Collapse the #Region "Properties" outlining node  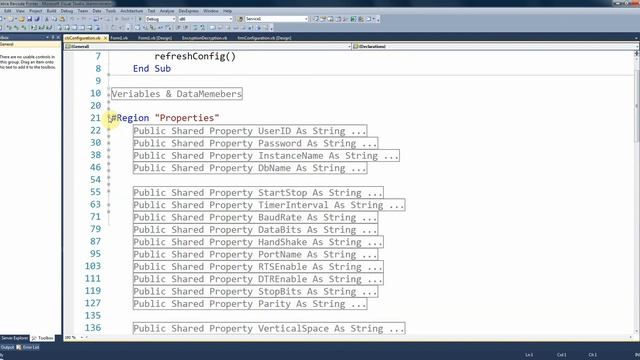point(109,118)
